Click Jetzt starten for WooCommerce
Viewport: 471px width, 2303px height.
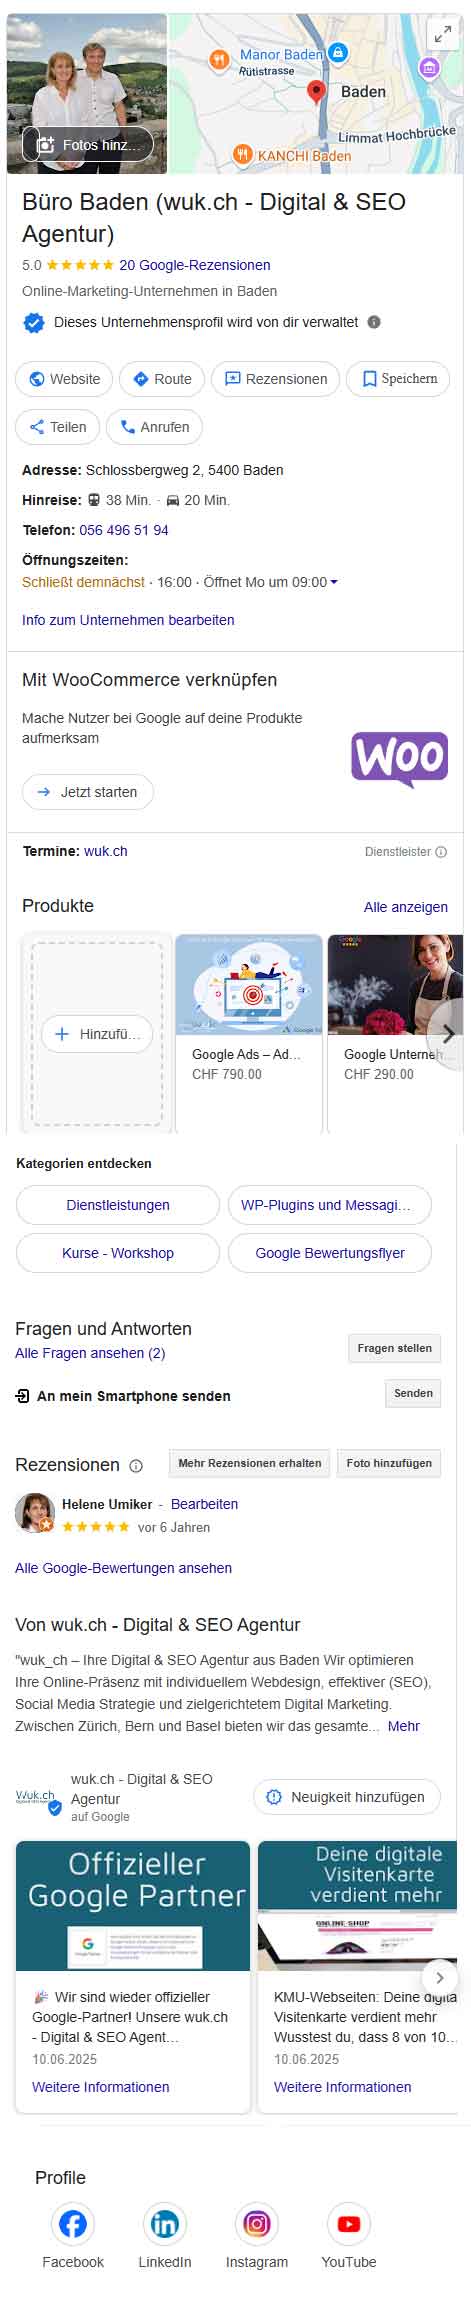[88, 792]
